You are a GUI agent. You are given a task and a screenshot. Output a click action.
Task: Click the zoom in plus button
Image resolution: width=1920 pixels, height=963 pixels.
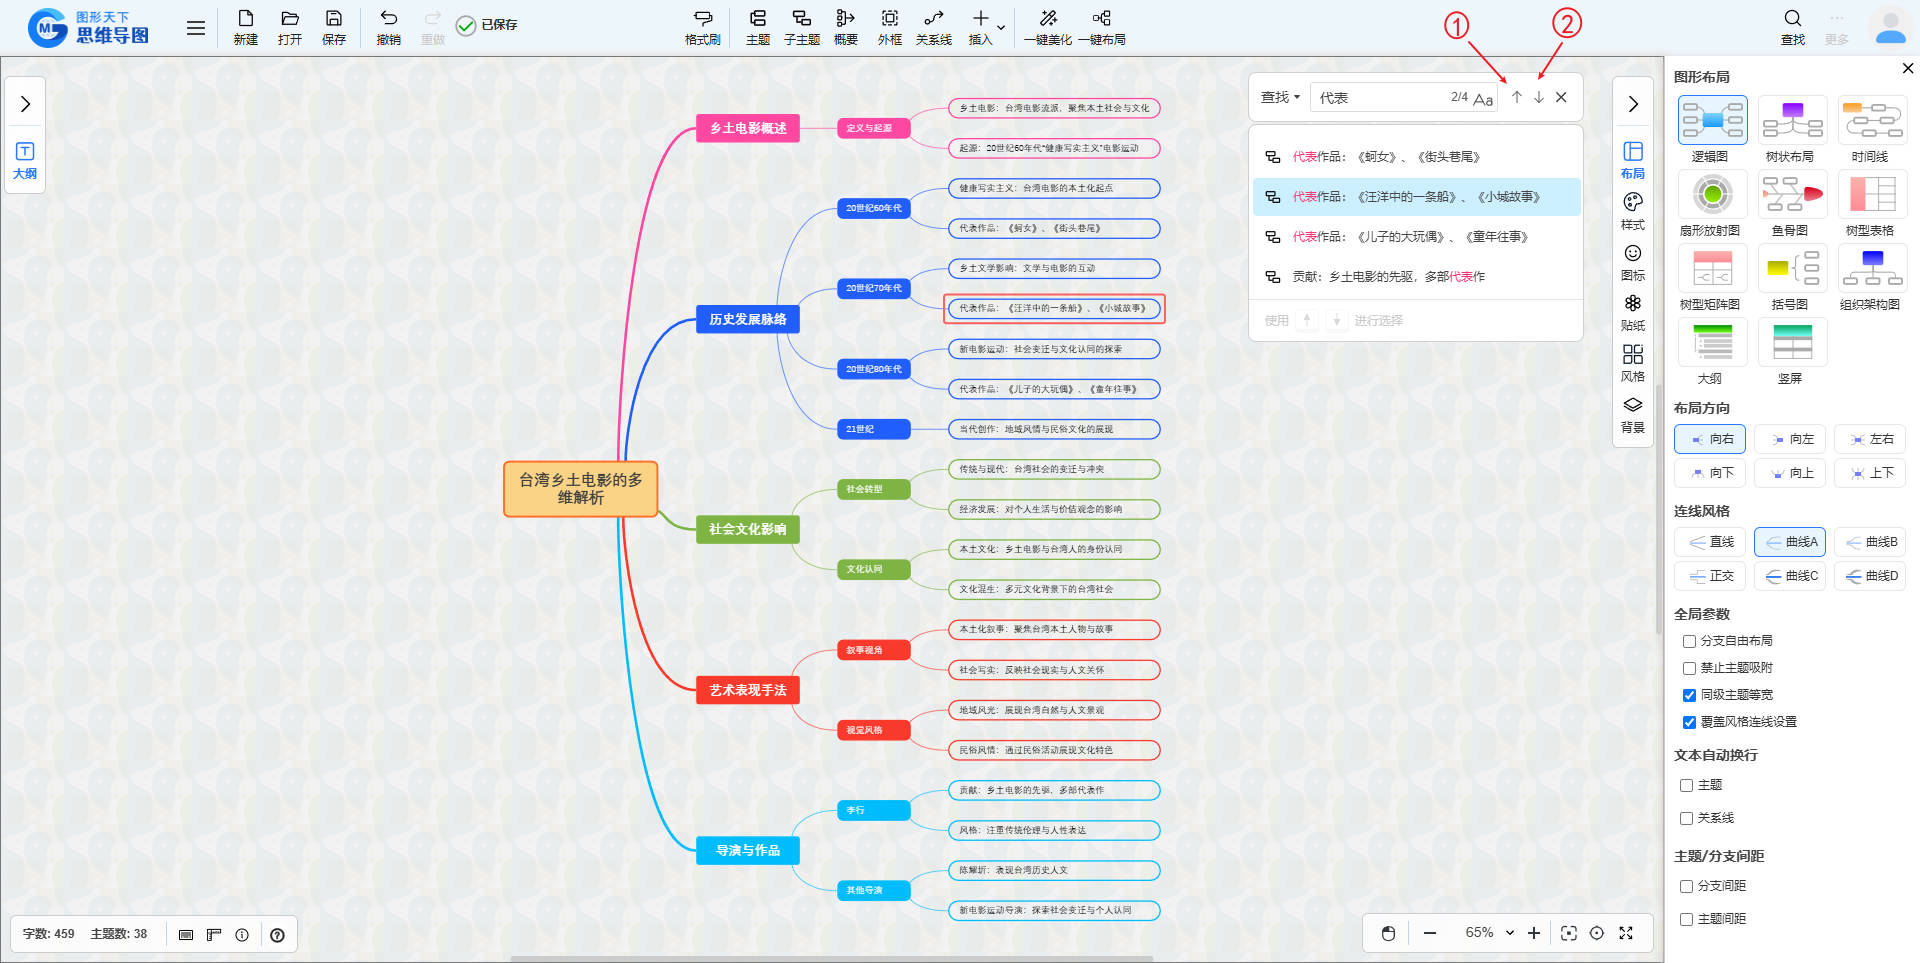tap(1534, 933)
